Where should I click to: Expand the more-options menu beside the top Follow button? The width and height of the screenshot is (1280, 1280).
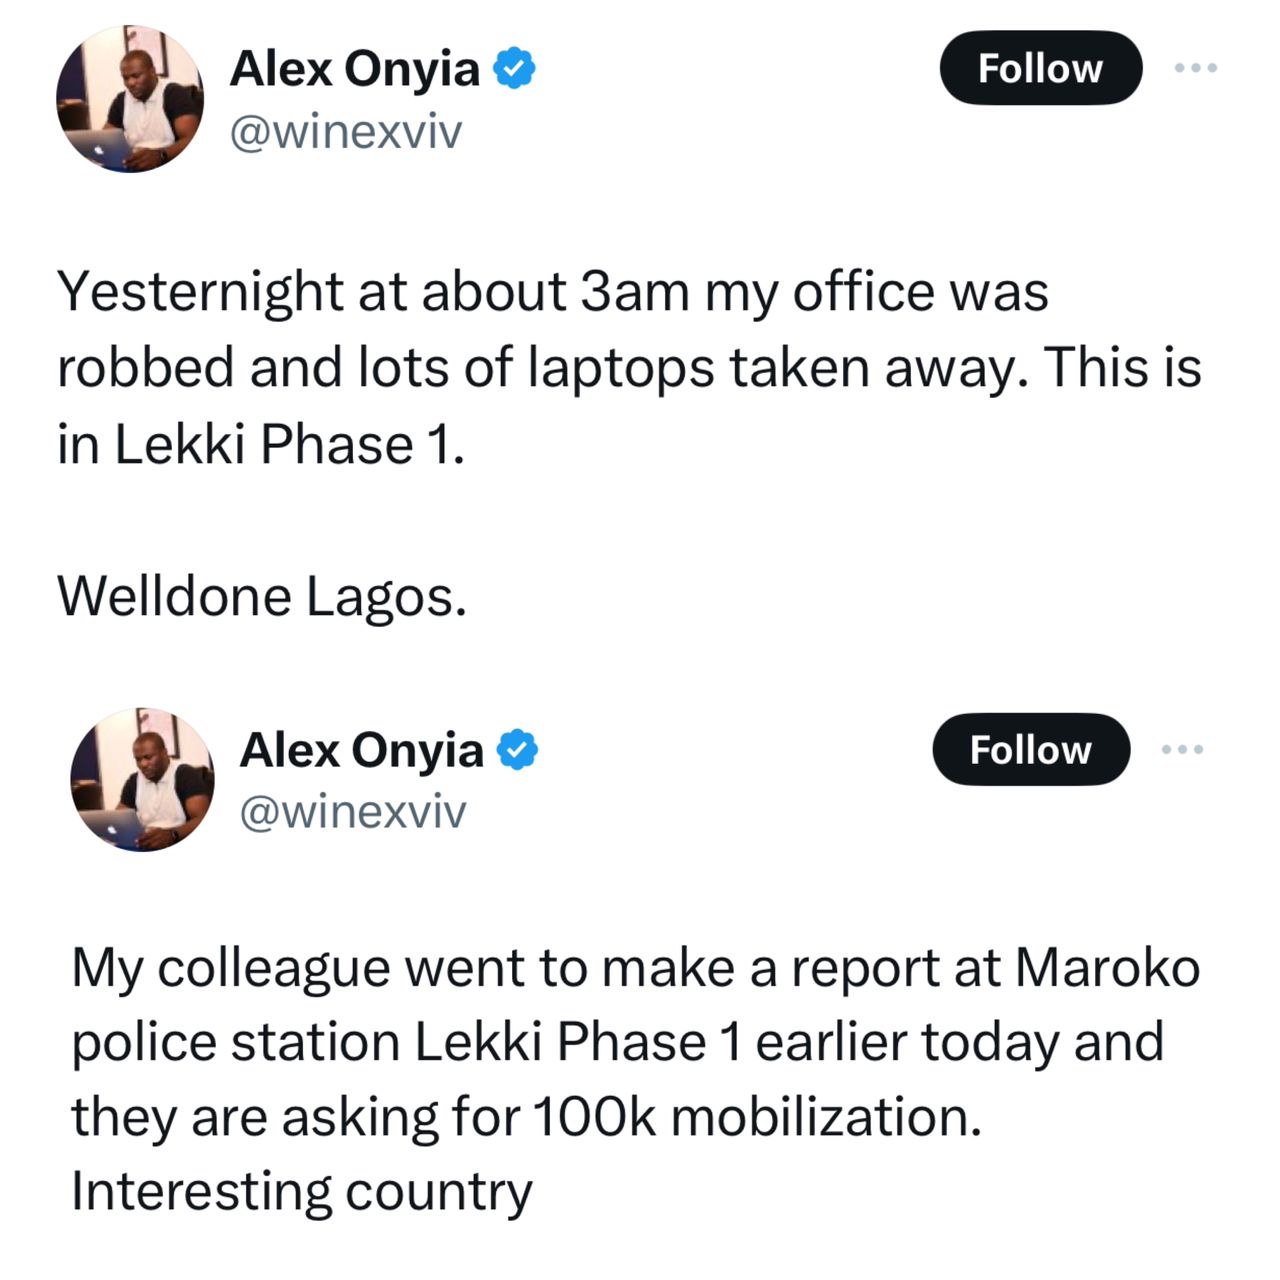pyautogui.click(x=1194, y=68)
